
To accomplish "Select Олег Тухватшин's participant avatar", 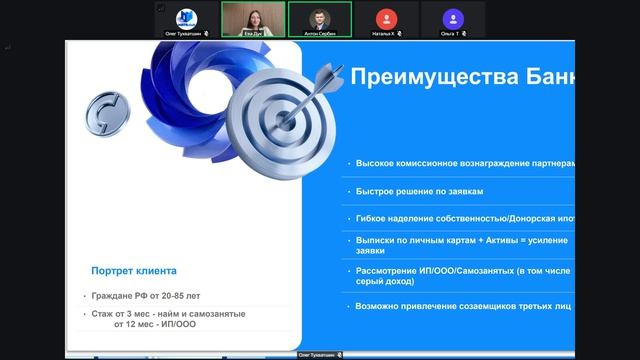I will 187,19.
